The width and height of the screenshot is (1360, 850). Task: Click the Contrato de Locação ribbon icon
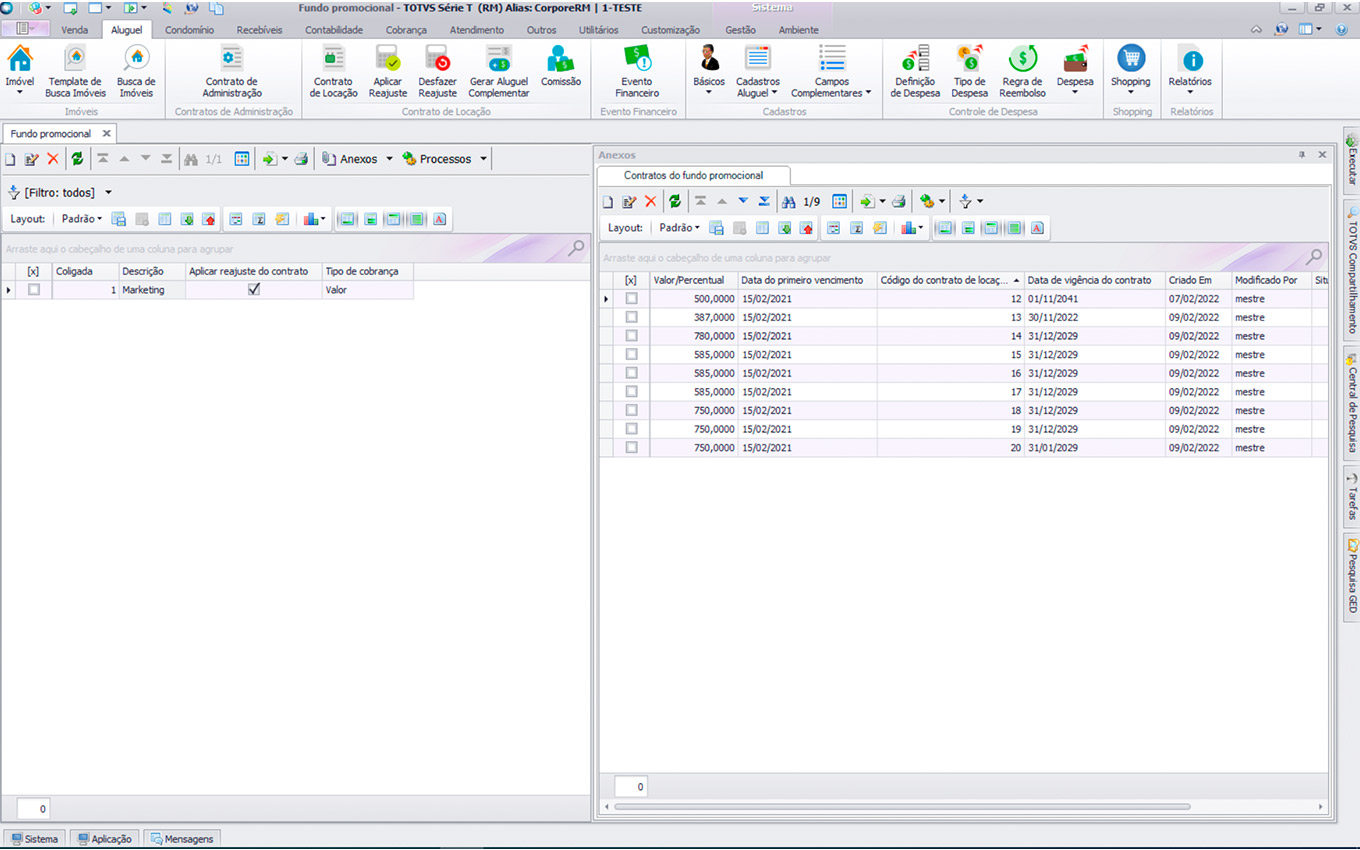(333, 70)
